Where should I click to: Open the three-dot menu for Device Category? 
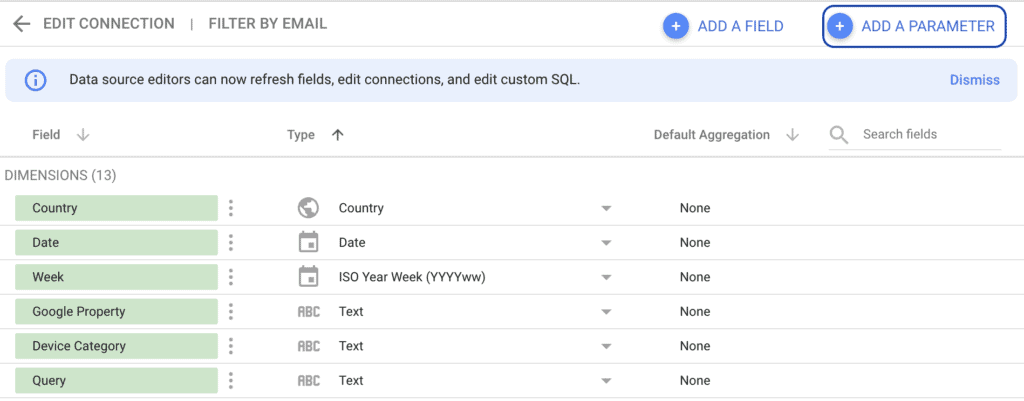231,346
